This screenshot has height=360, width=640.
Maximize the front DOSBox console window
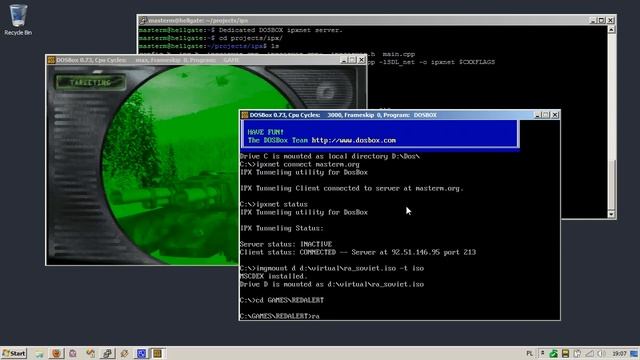pyautogui.click(x=547, y=115)
